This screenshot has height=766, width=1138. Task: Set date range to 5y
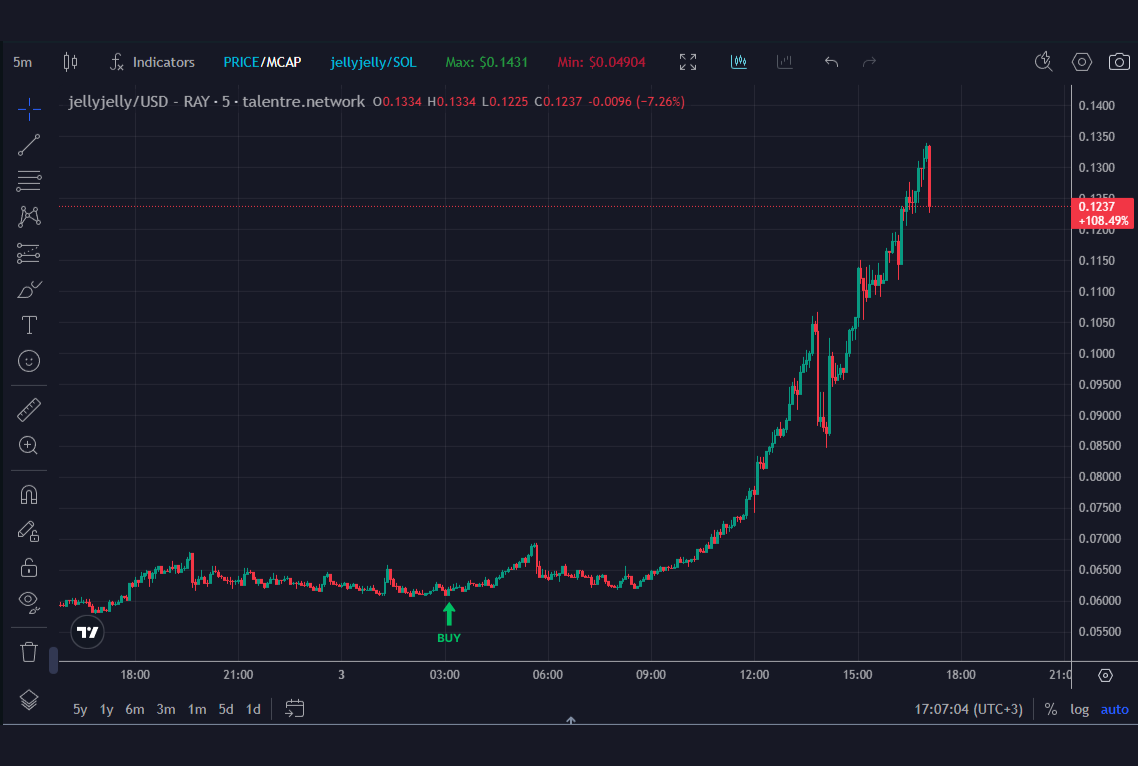point(80,709)
